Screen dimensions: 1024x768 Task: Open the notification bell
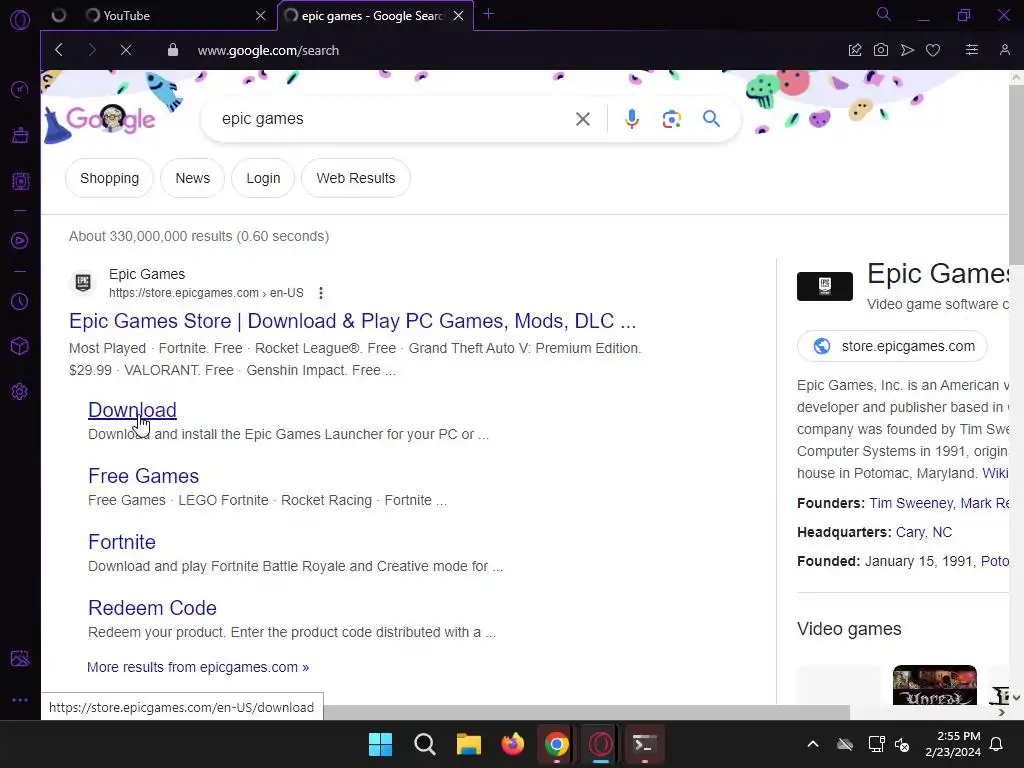point(997,744)
